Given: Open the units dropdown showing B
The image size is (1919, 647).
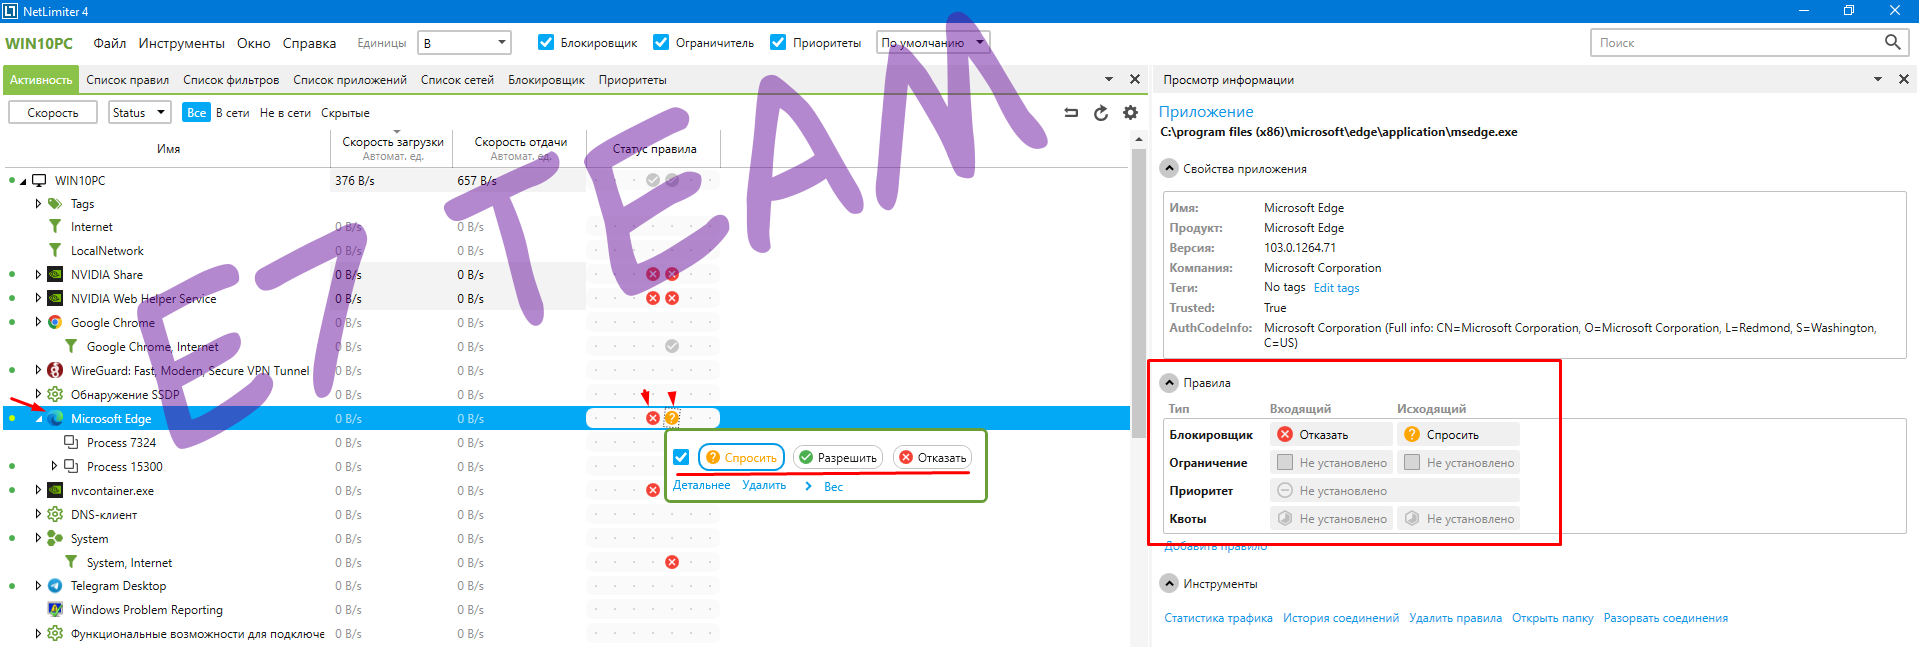Looking at the screenshot, I should click(x=464, y=42).
